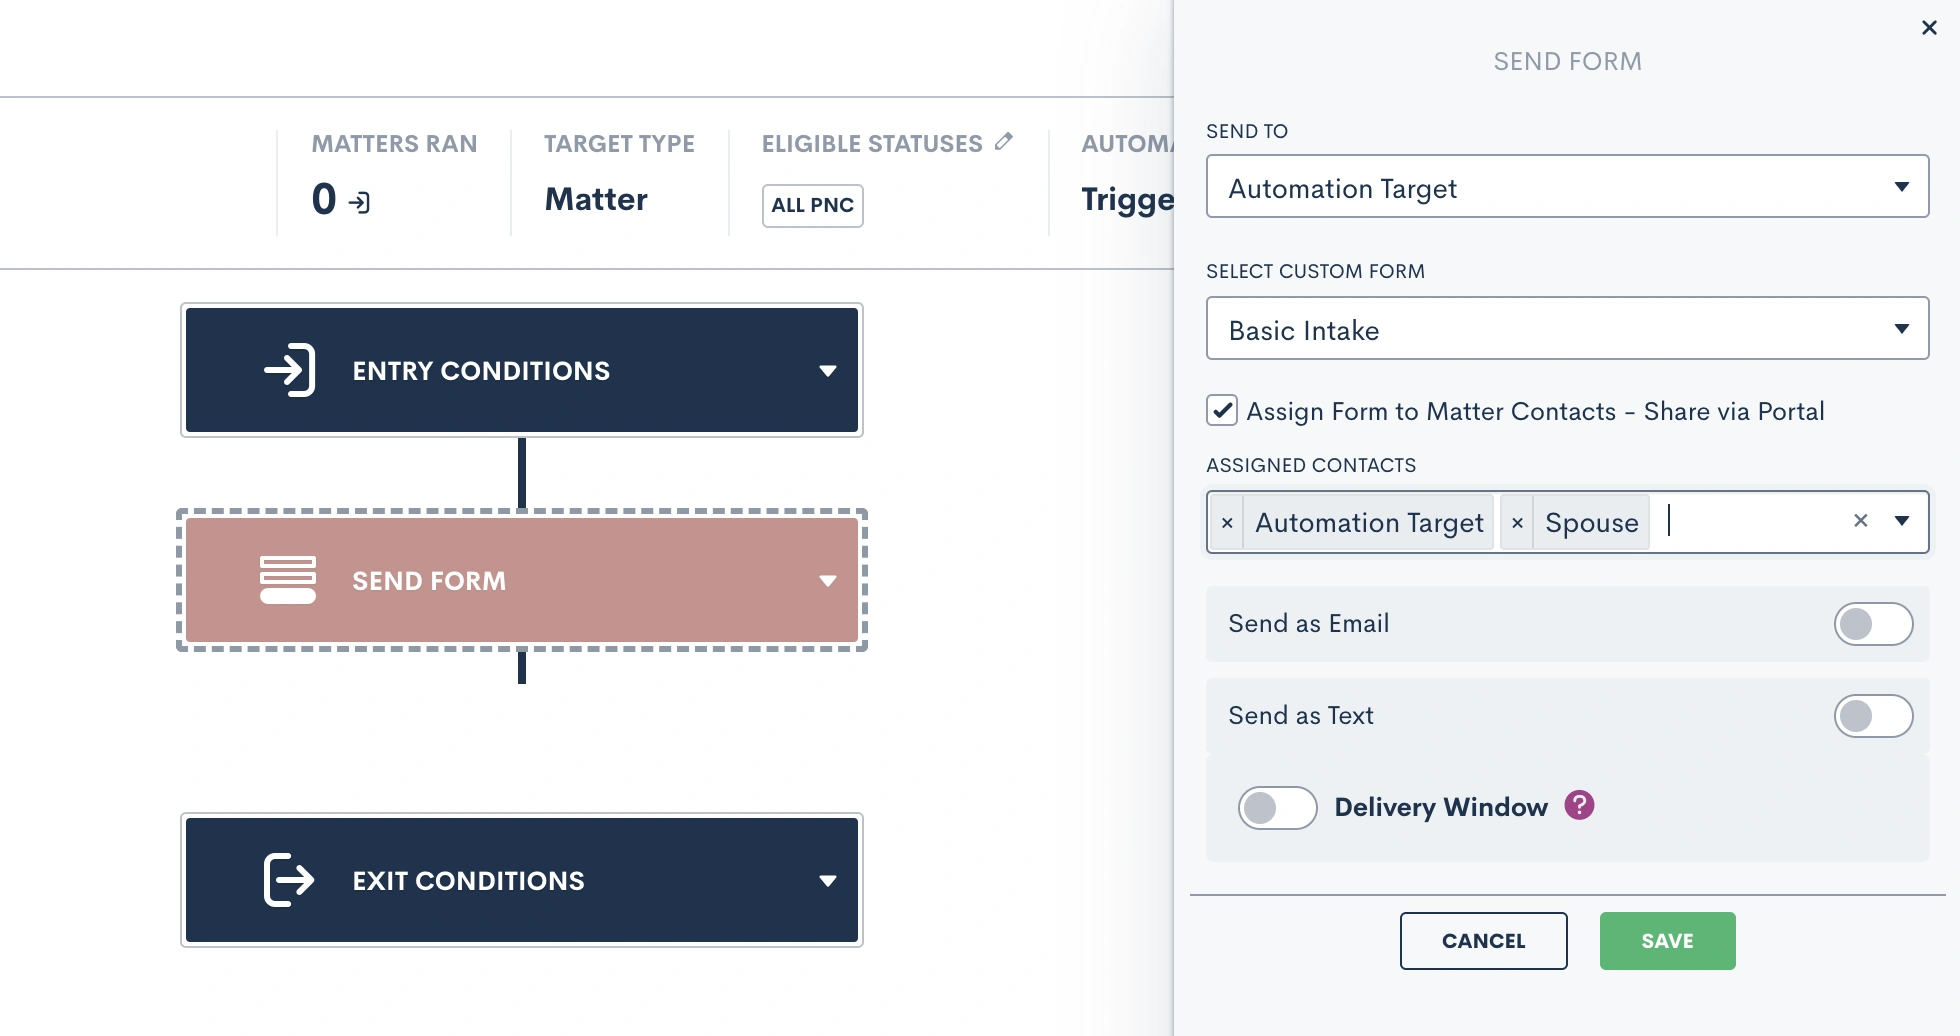Viewport: 1960px width, 1036px height.
Task: Click the Exit Conditions arrow-out icon
Action: click(x=289, y=880)
